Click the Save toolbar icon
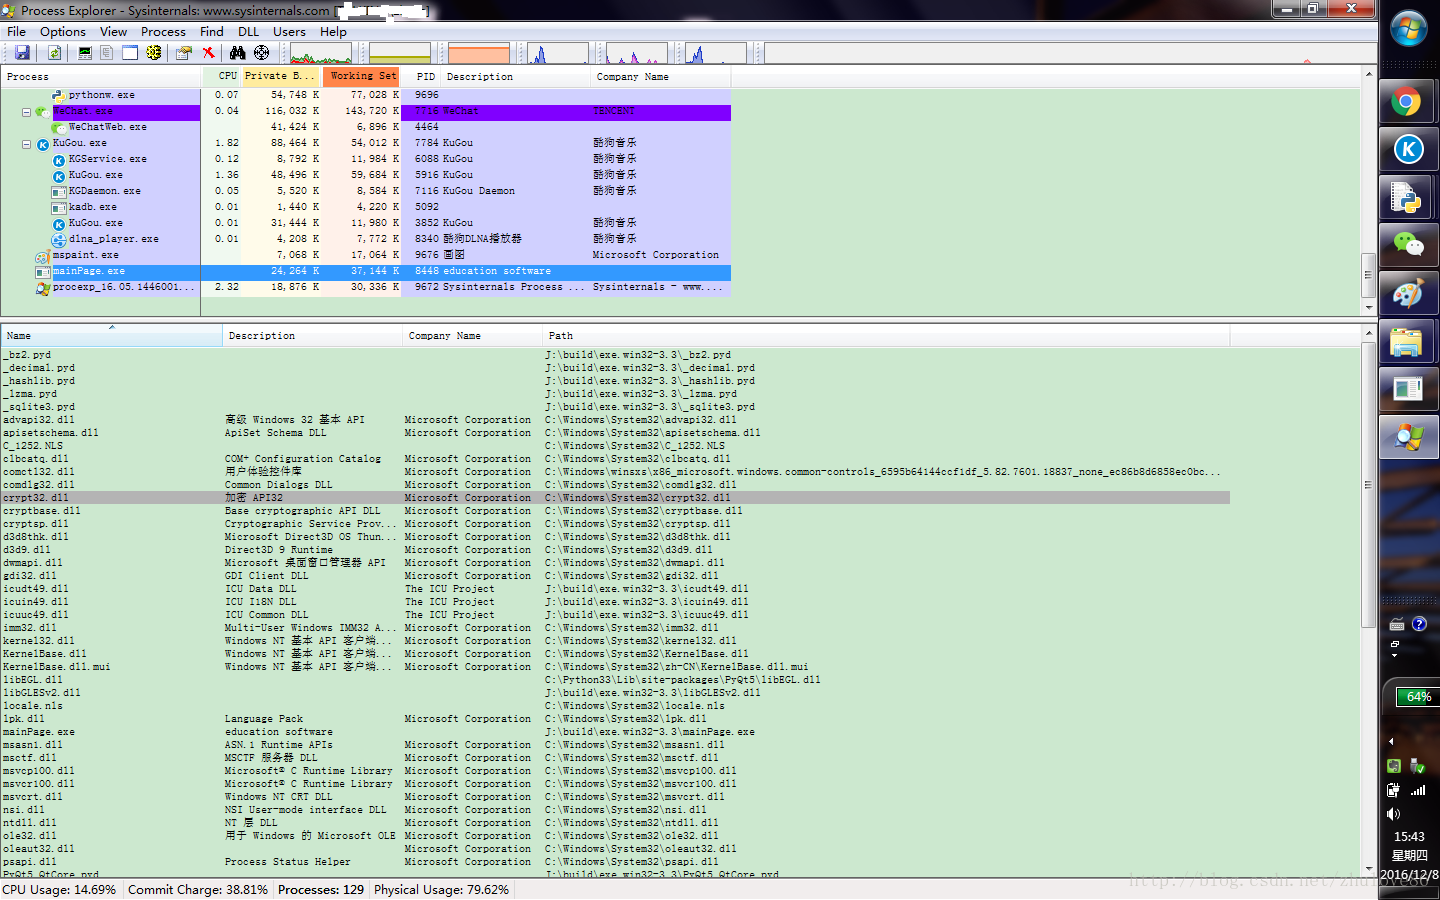 click(x=22, y=53)
